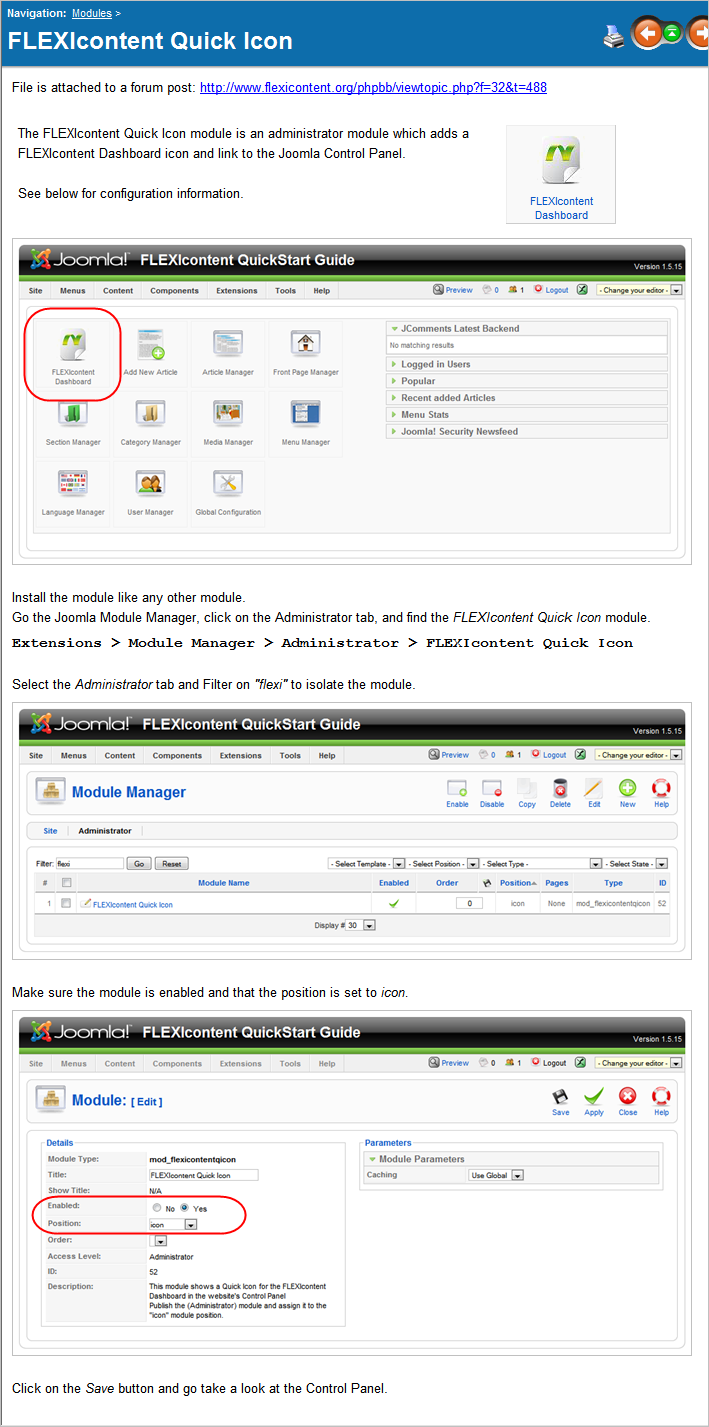Click the Close icon in Module Edit toolbar
709x1427 pixels.
click(627, 1102)
